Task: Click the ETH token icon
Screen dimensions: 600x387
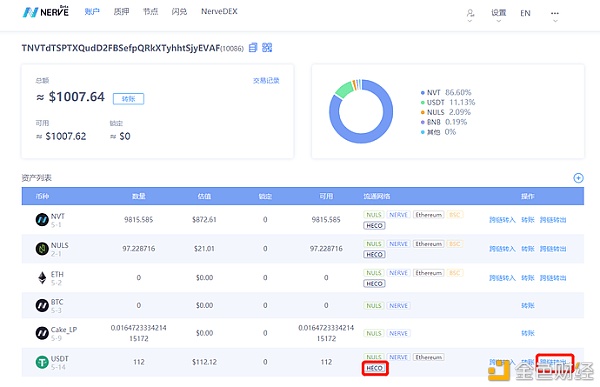Action: [42, 278]
